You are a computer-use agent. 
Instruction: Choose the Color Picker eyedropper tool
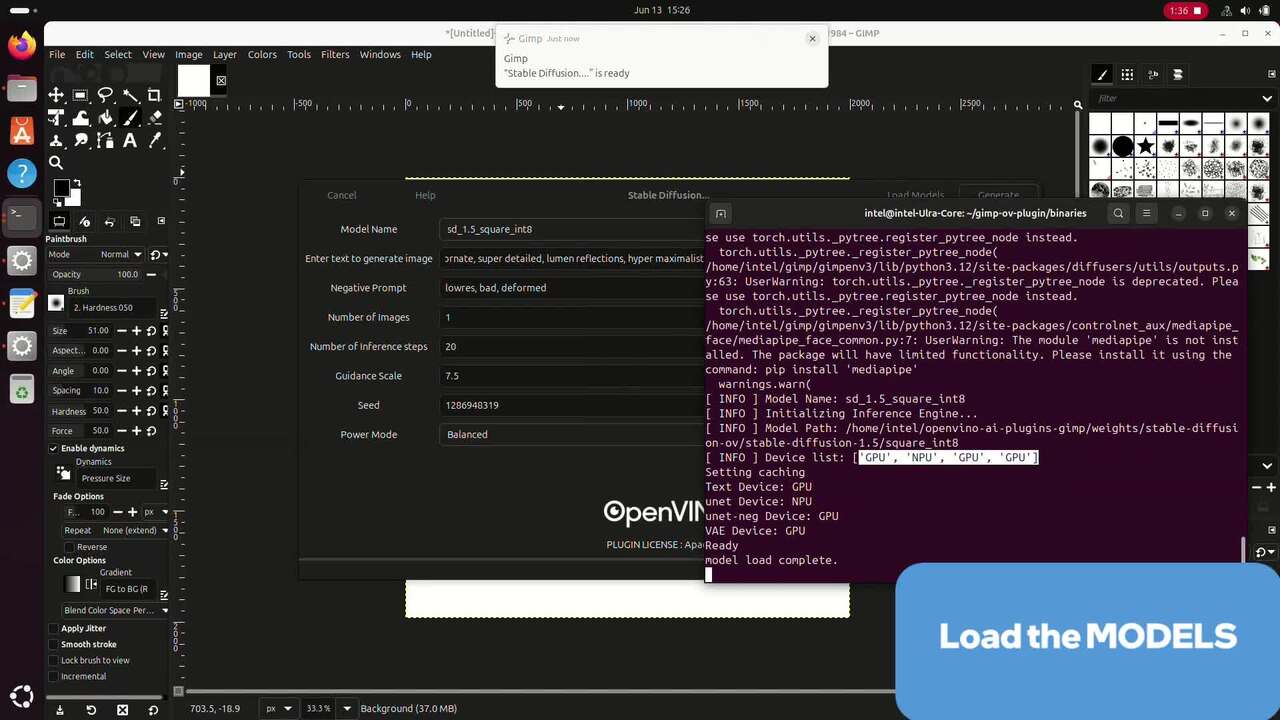click(x=154, y=141)
